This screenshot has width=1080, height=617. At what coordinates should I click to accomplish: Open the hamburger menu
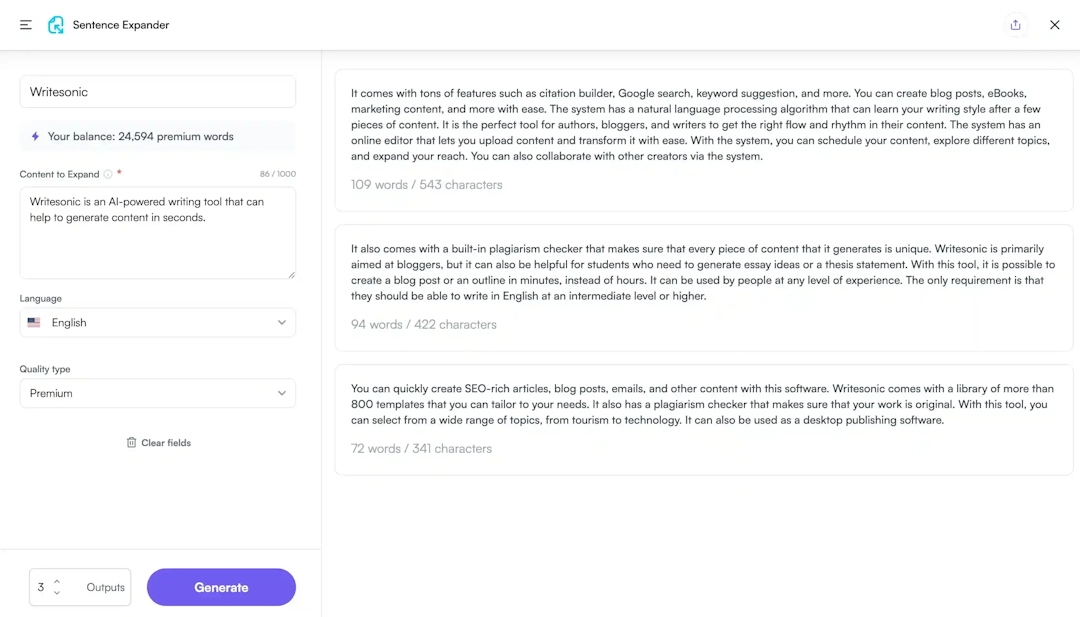[x=25, y=25]
